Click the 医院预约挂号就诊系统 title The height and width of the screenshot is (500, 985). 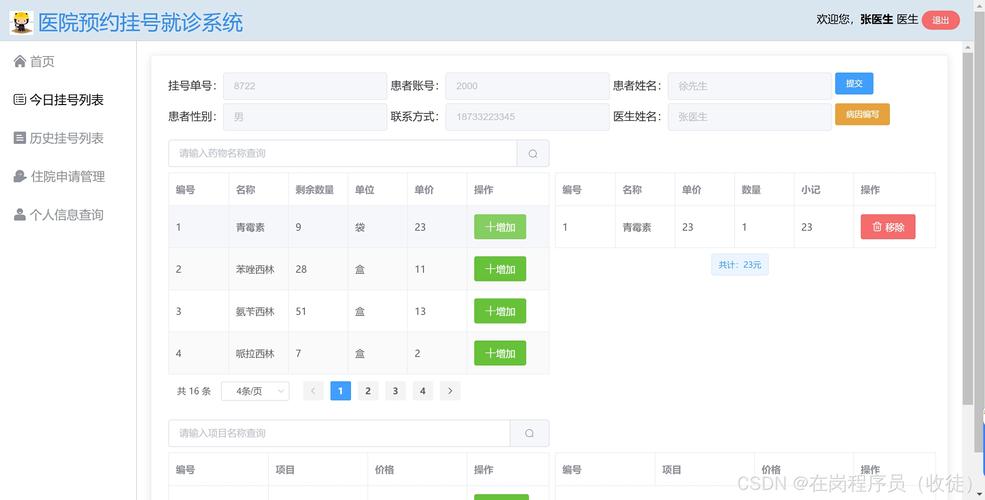(x=140, y=23)
